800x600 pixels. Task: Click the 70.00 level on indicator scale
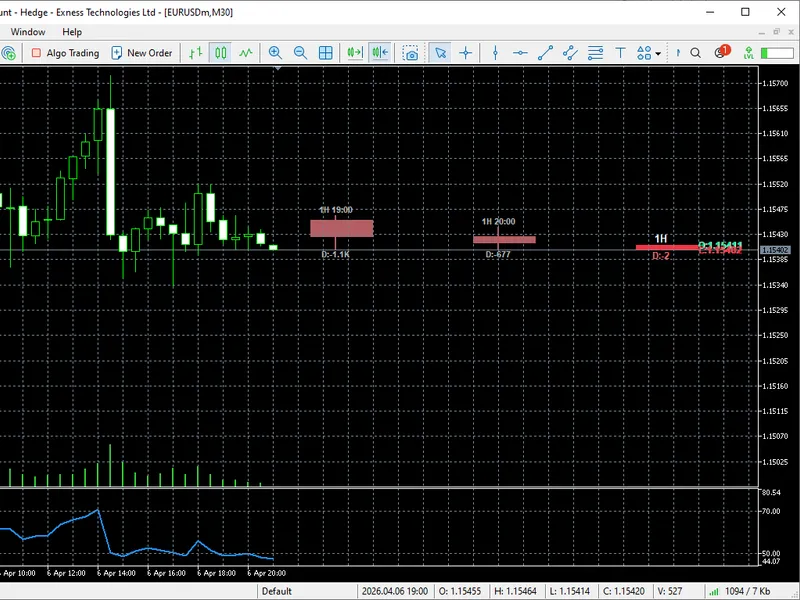771,511
